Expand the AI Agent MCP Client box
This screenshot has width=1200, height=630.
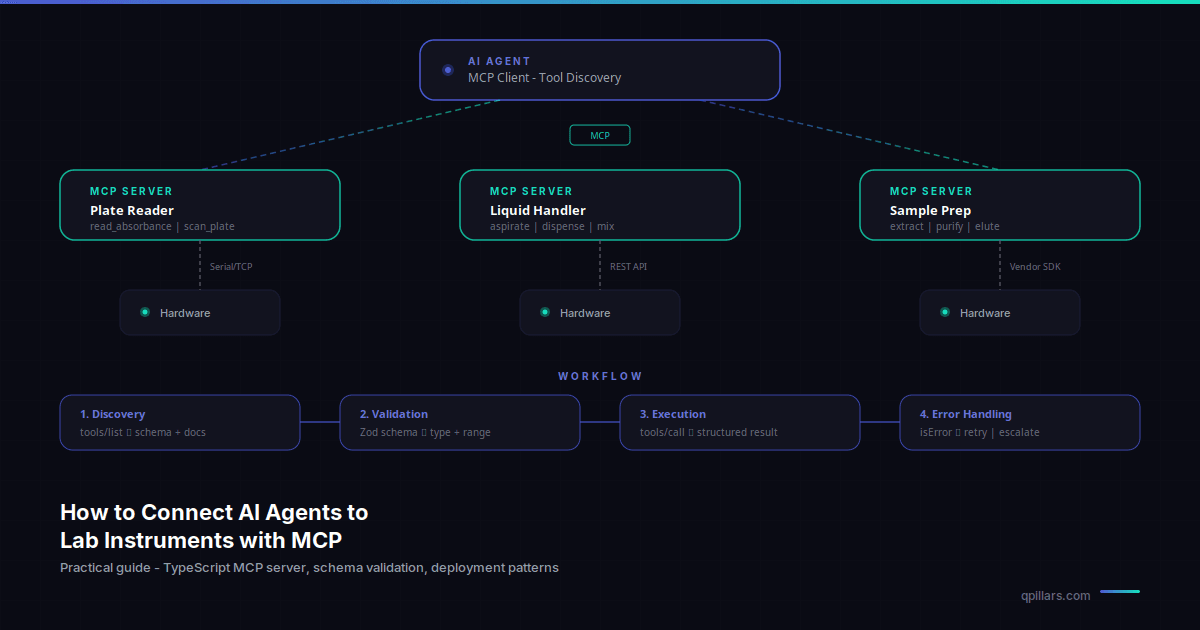pyautogui.click(x=600, y=70)
